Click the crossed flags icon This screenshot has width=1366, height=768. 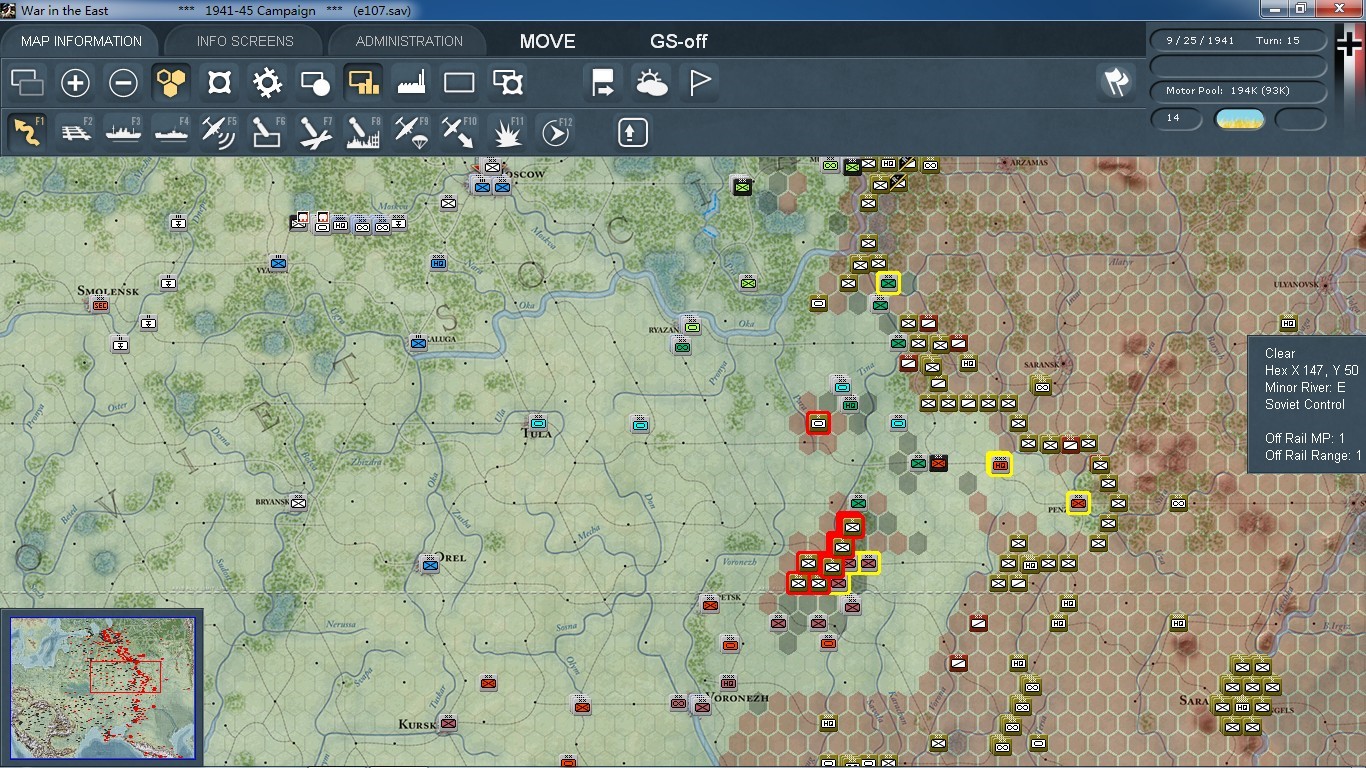[1116, 82]
